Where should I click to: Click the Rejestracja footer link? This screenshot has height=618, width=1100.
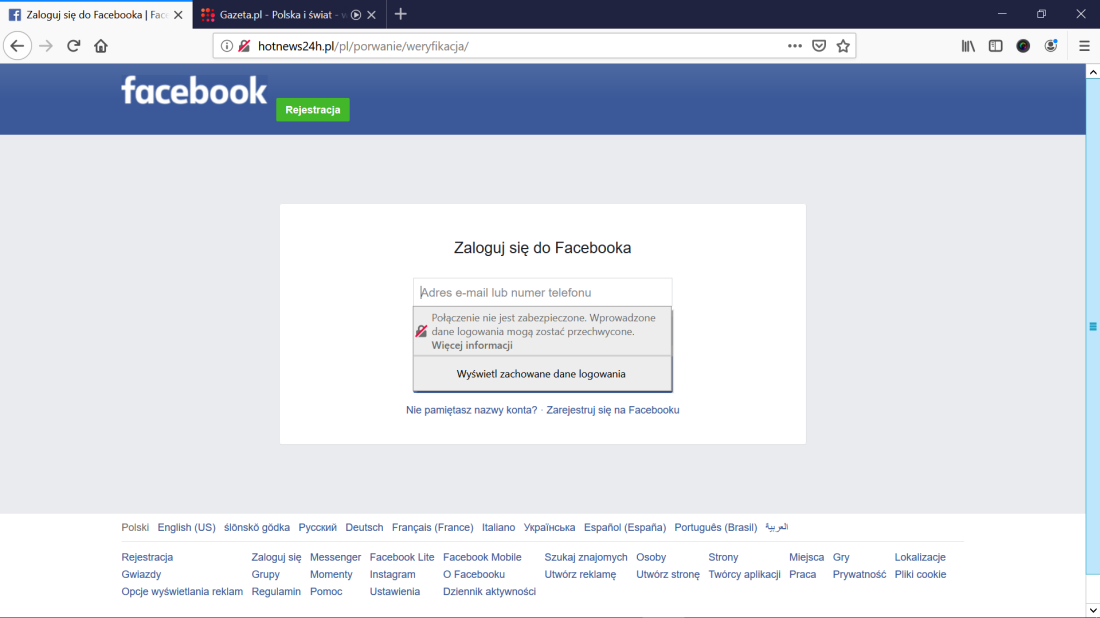[147, 557]
